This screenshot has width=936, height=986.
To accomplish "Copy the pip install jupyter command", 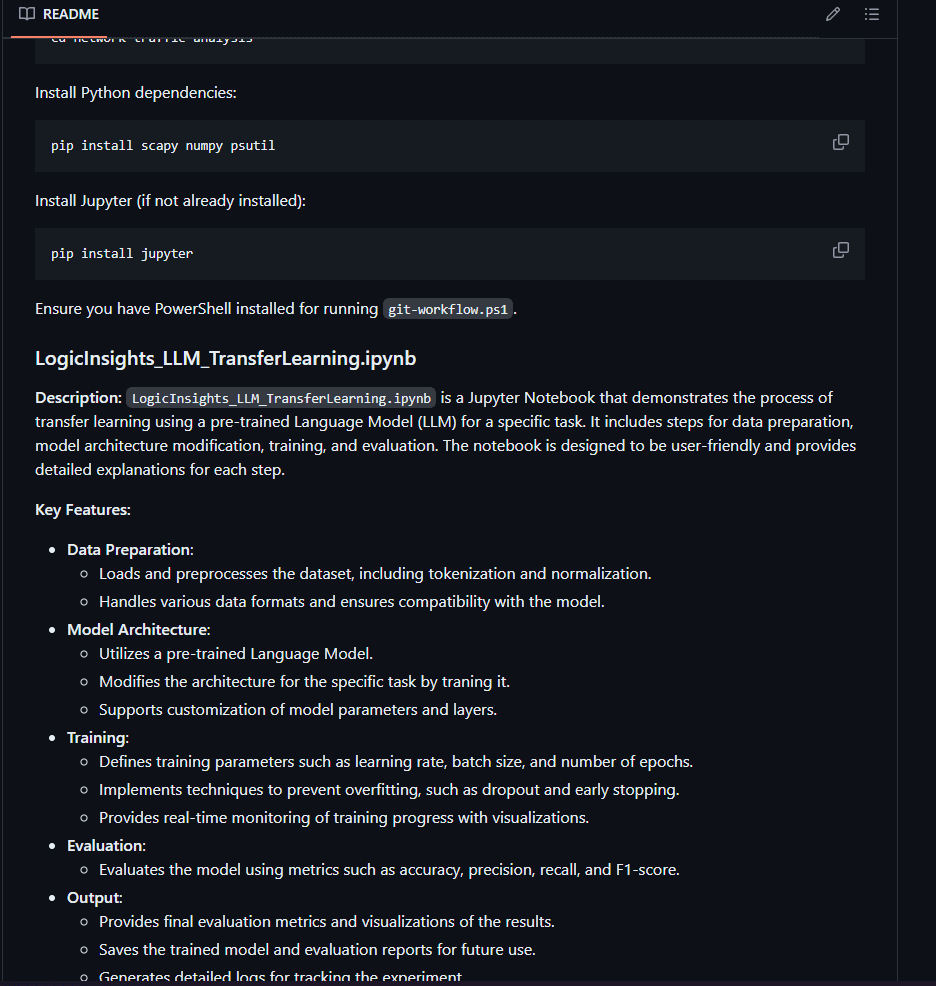I will coord(841,250).
